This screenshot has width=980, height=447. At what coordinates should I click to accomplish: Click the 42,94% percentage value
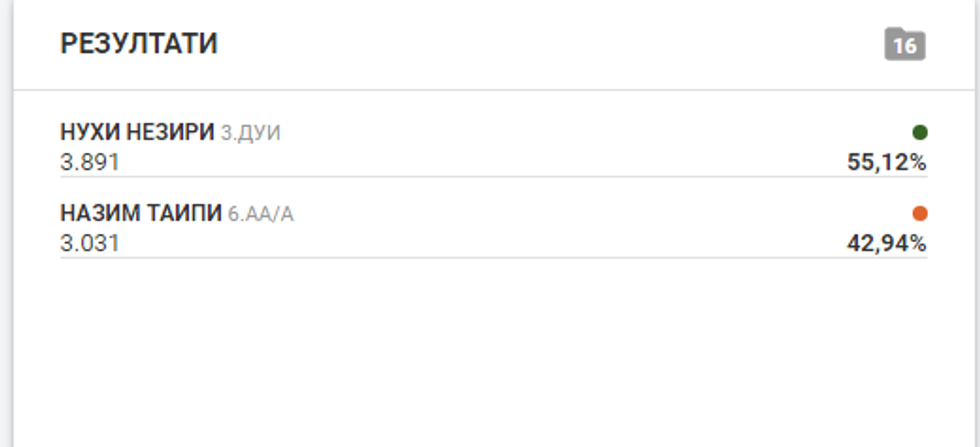[x=887, y=243]
